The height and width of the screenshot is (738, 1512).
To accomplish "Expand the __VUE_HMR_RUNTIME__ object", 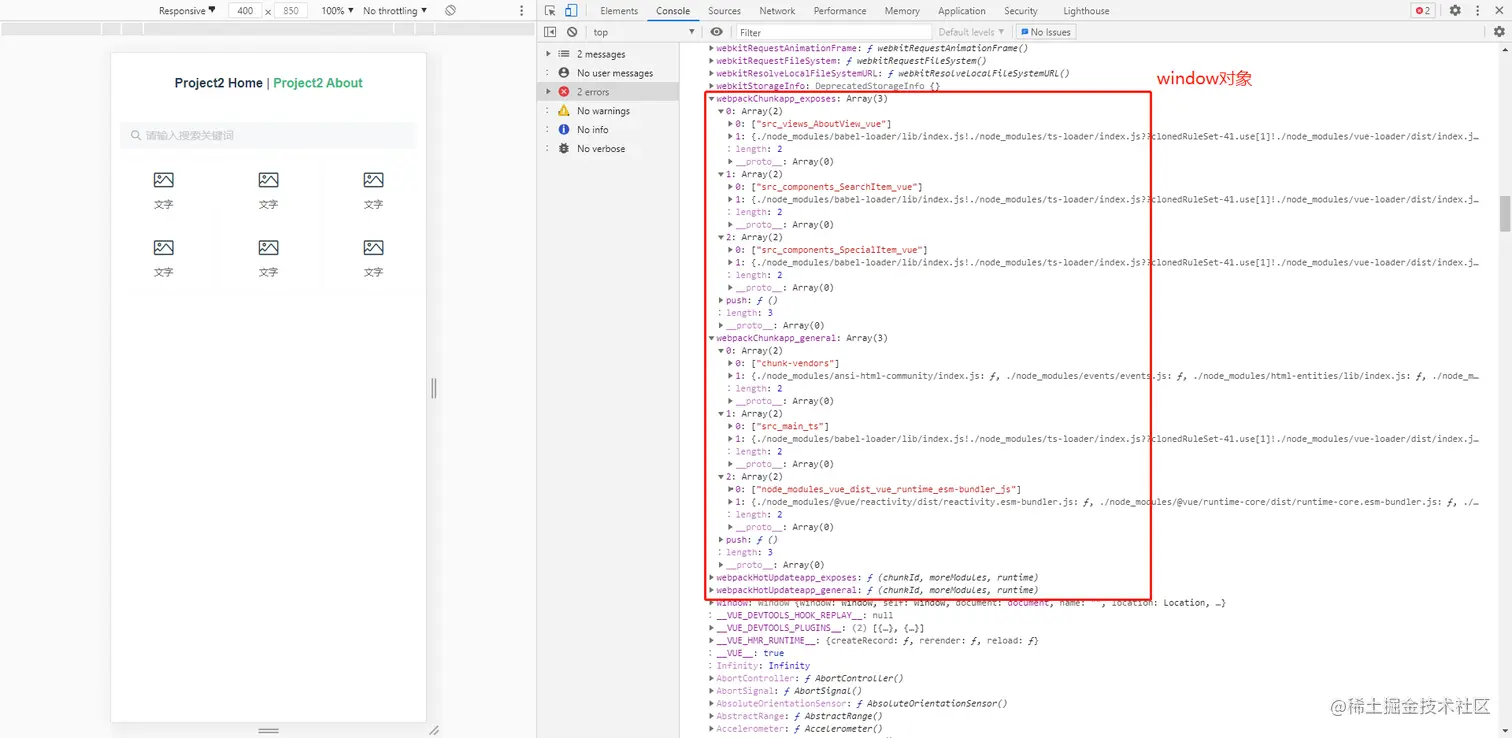I will pos(712,640).
